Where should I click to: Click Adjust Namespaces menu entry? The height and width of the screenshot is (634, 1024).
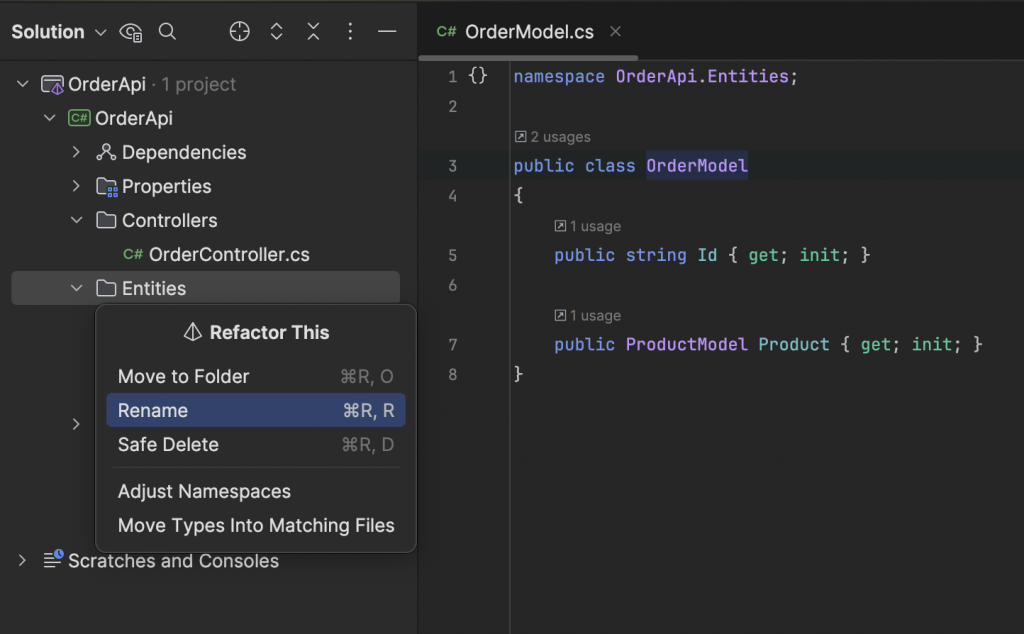204,491
